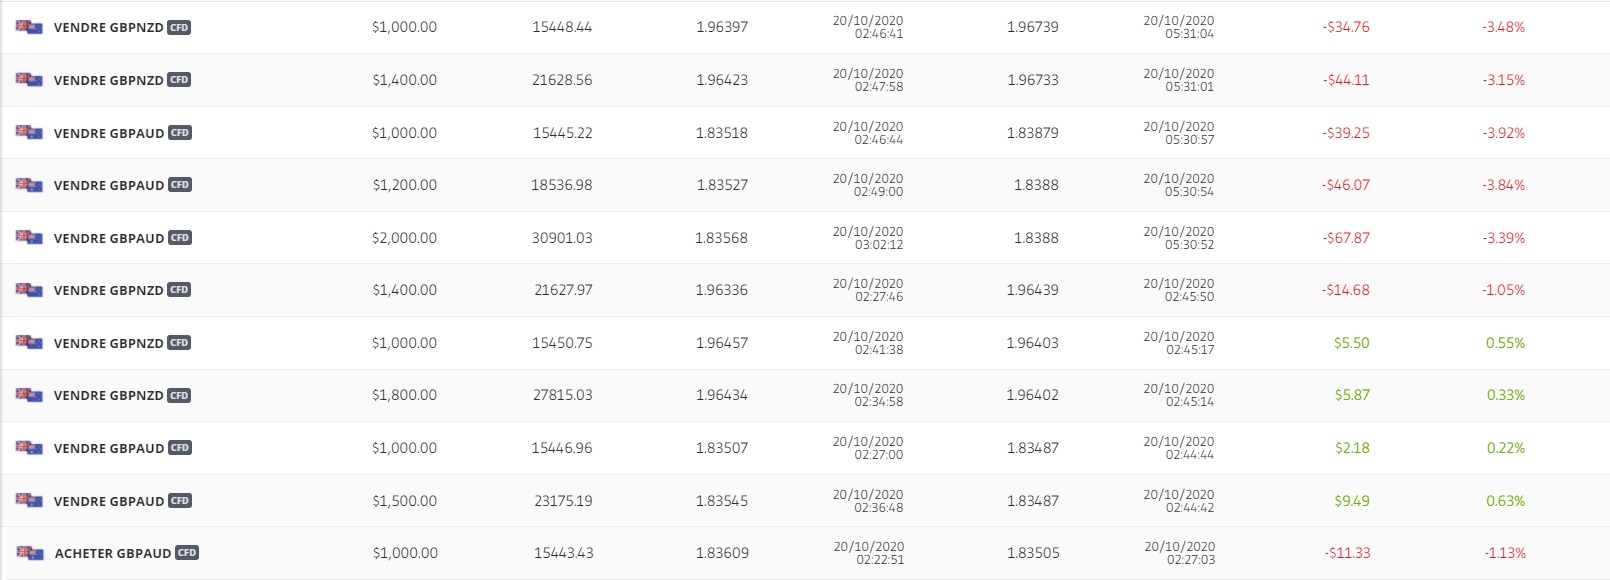
Task: Click the CFD badge on the -$34.76 loss row
Action: click(x=179, y=28)
